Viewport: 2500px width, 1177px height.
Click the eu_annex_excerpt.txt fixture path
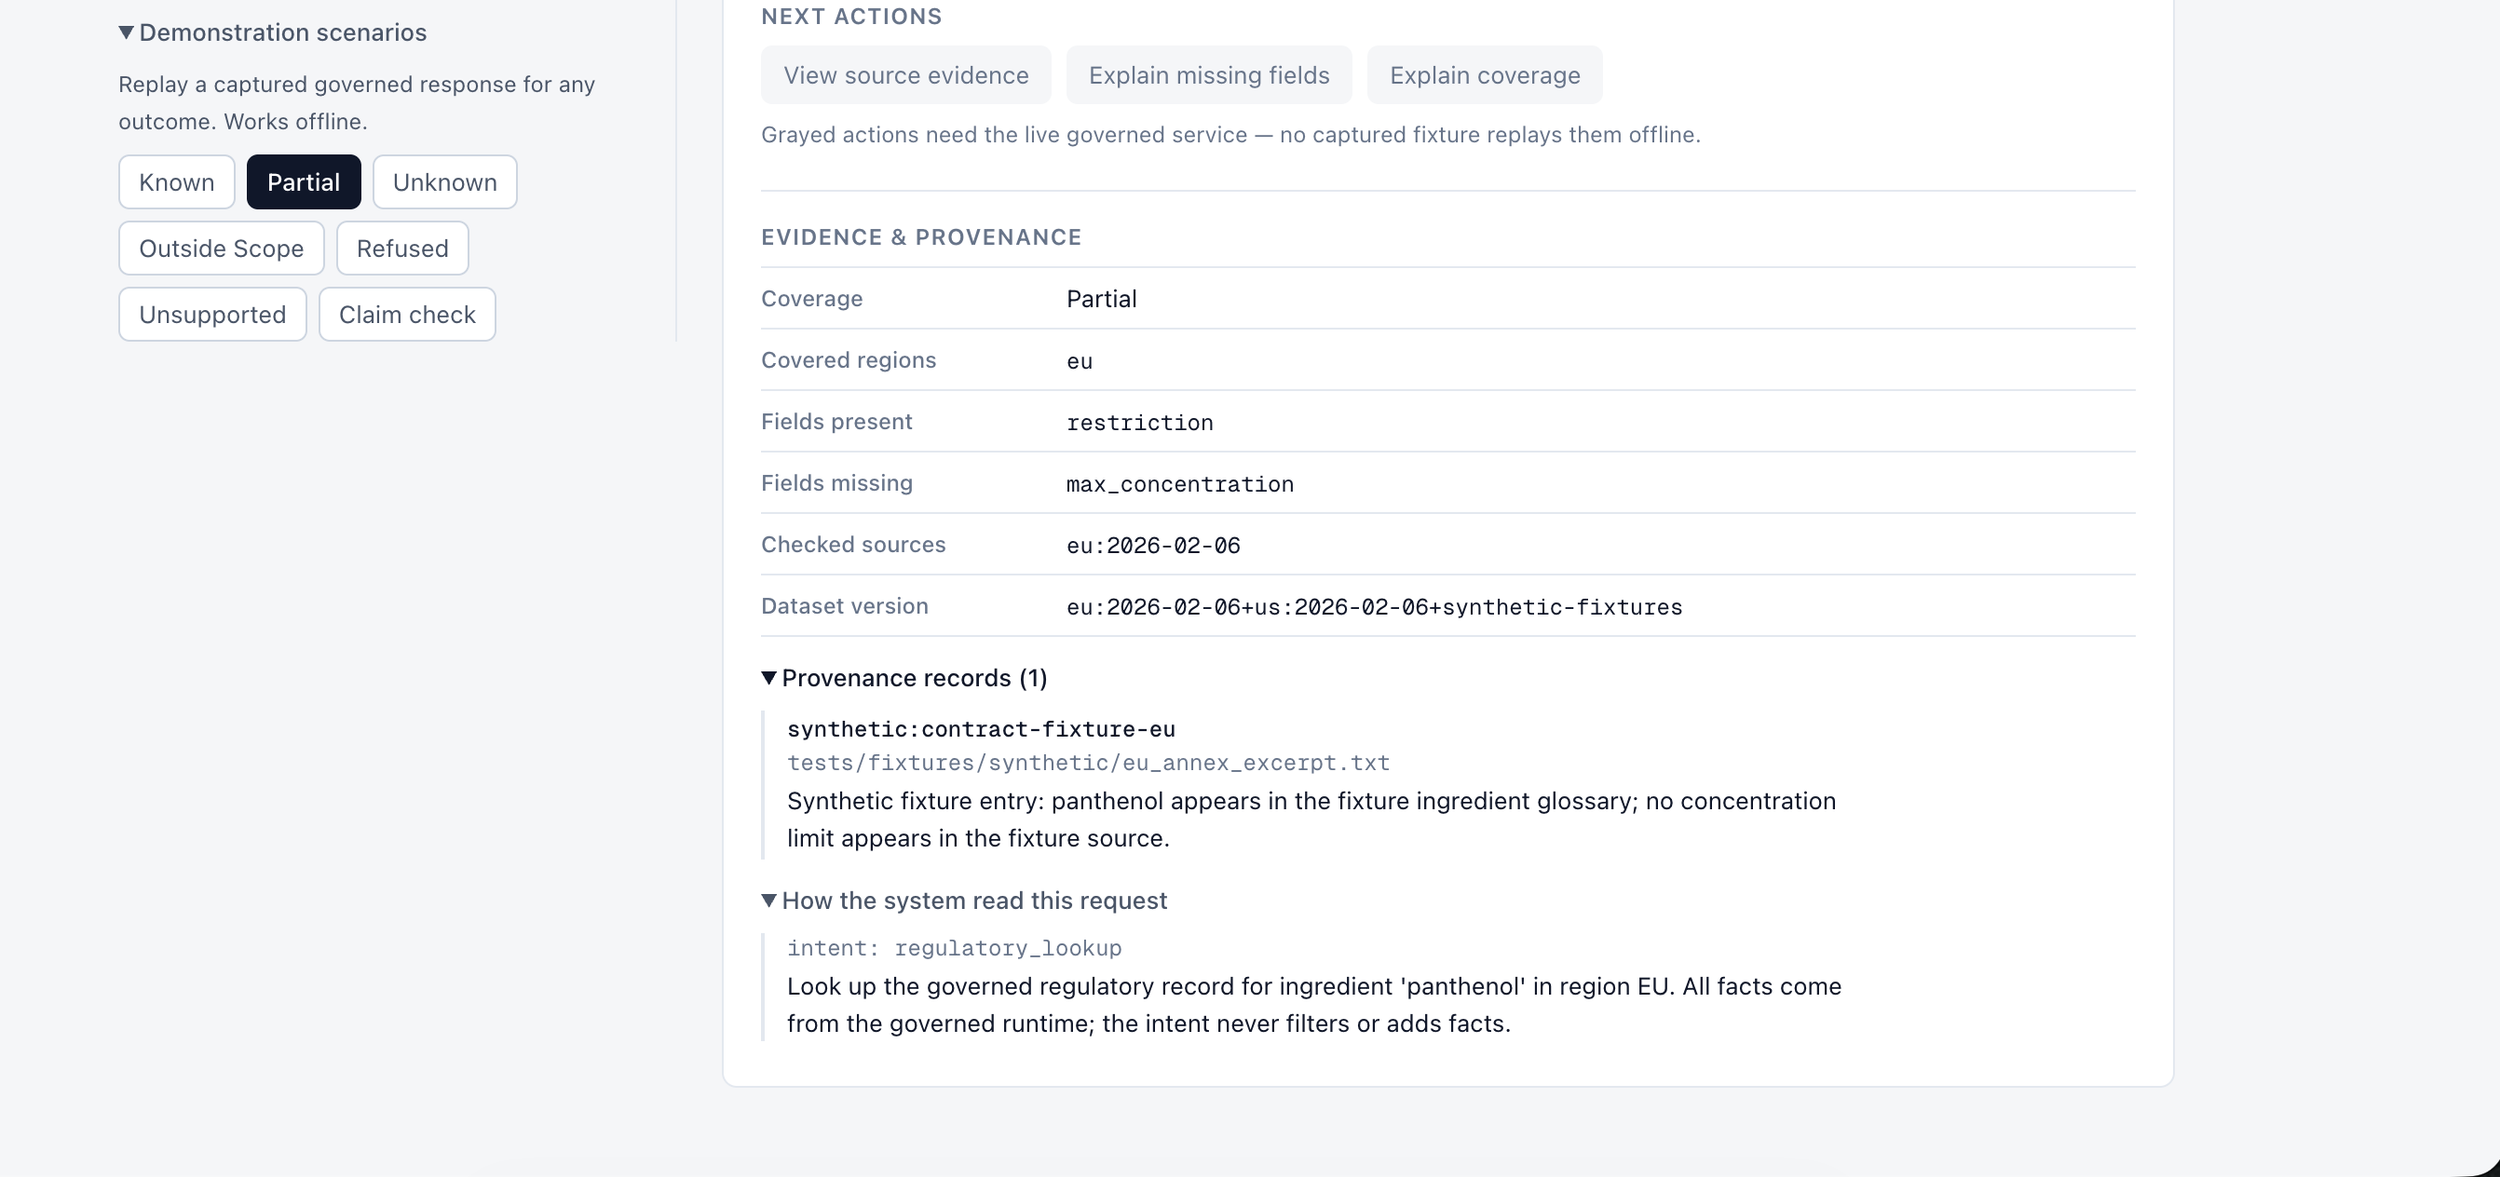coord(1088,763)
